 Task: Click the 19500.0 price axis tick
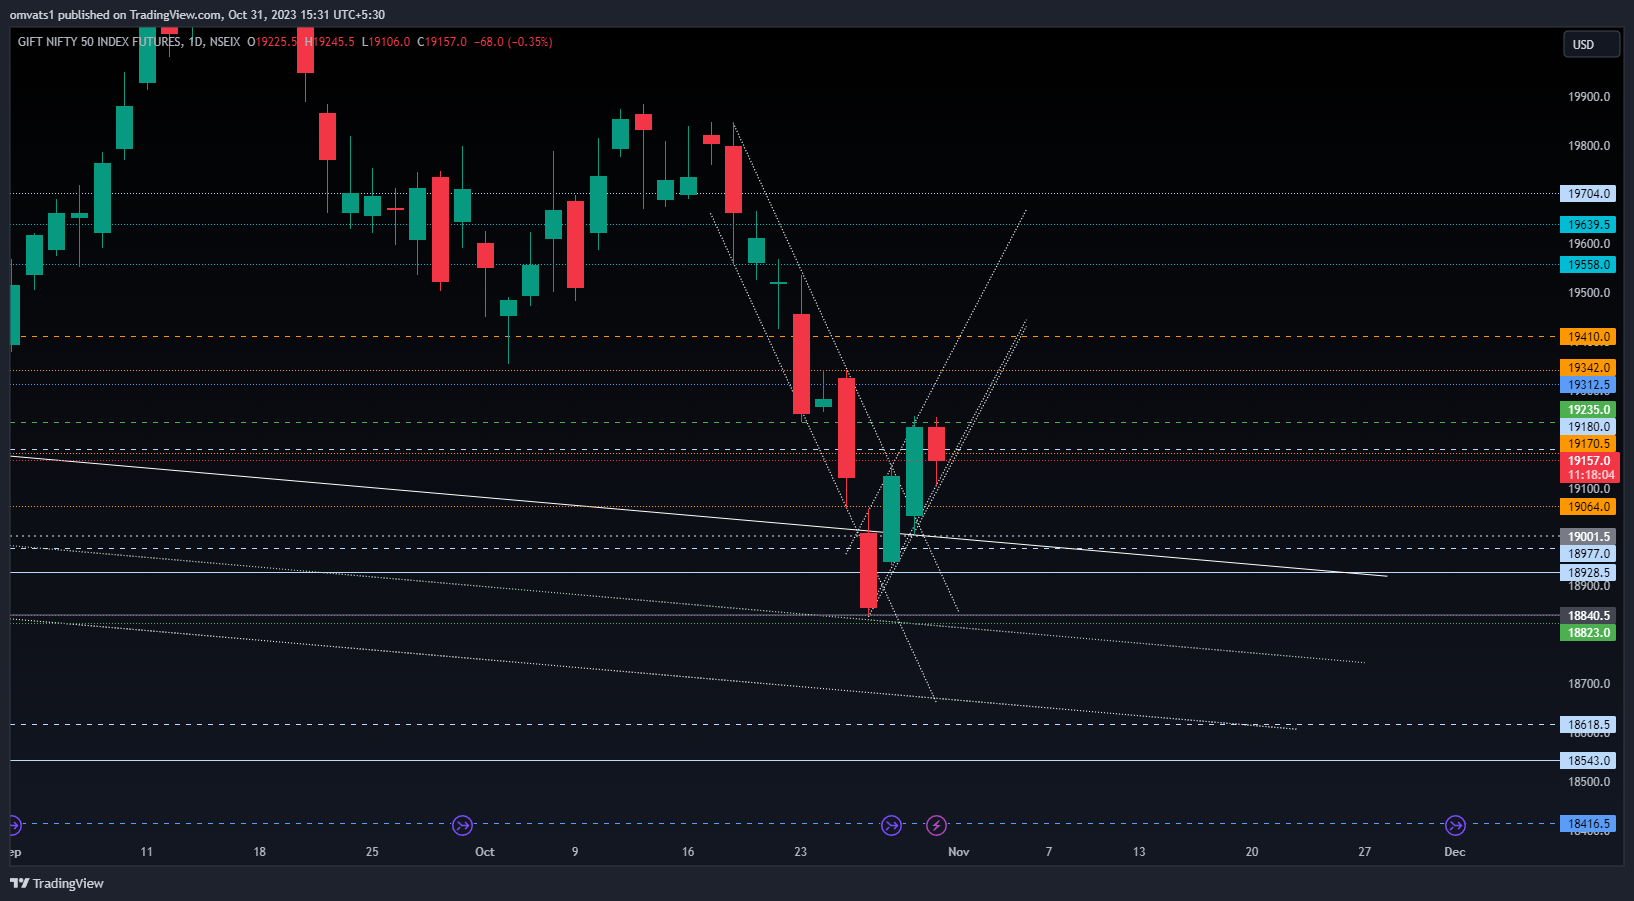pos(1589,293)
